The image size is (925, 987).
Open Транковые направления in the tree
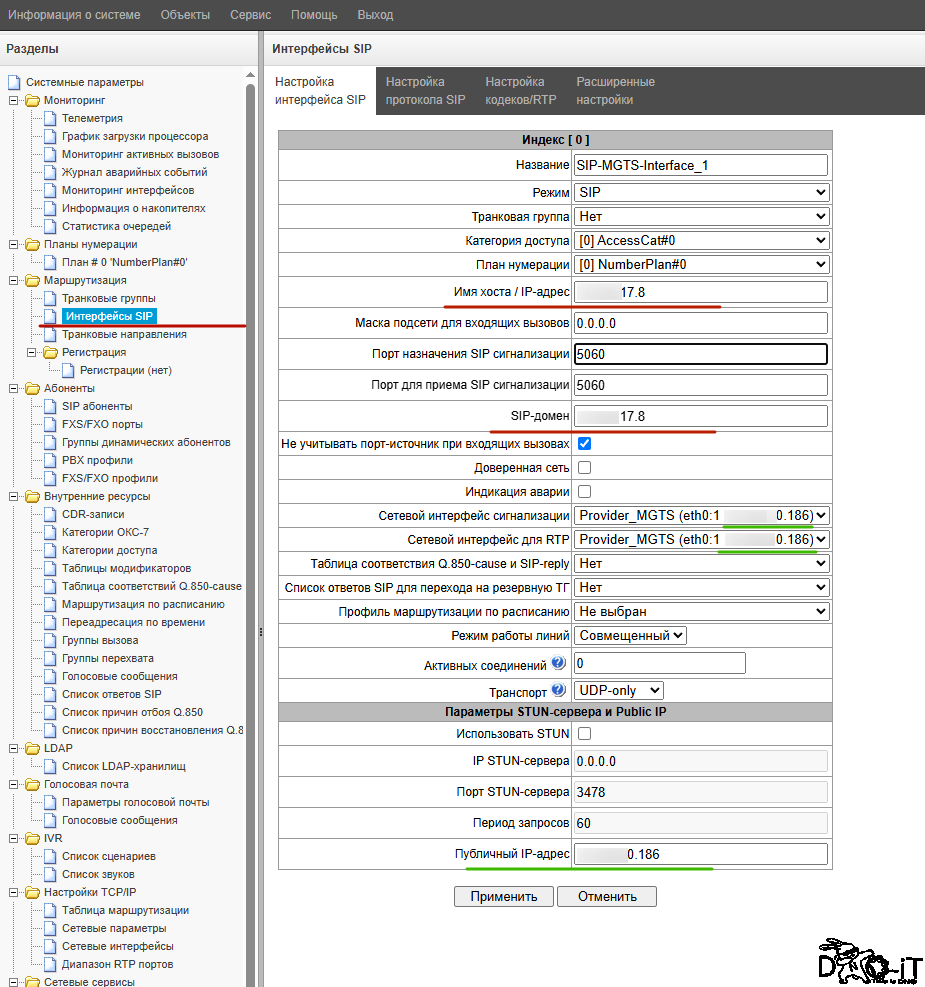[124, 334]
